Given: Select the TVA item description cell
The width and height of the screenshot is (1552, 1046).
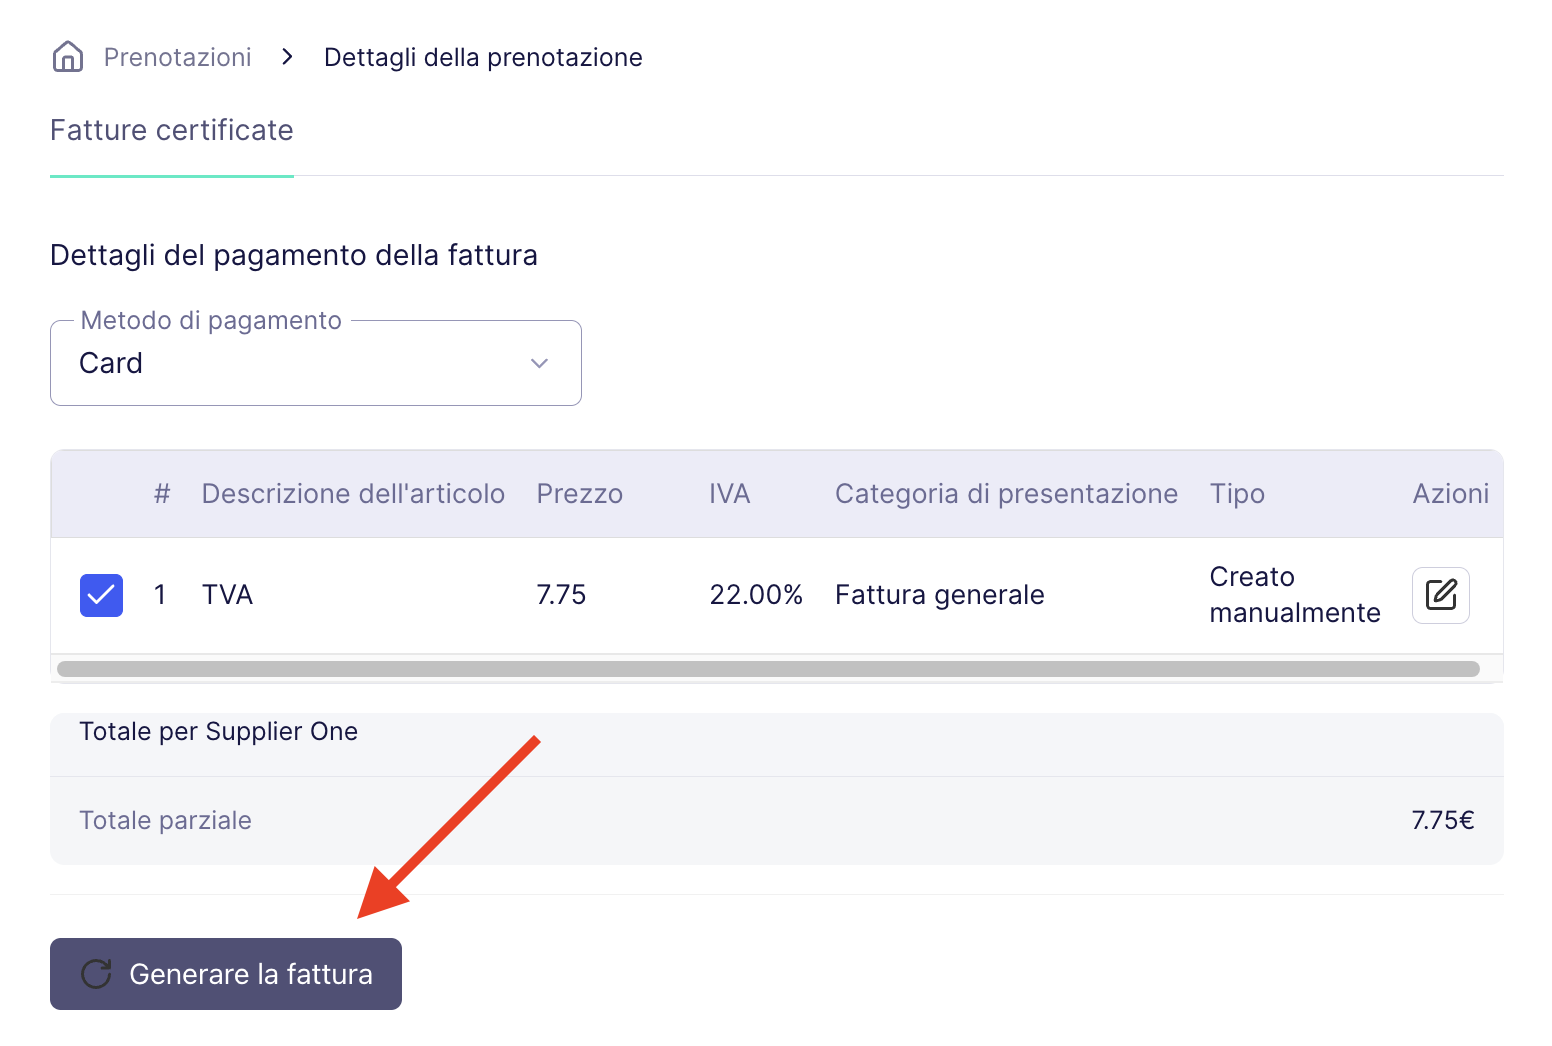Looking at the screenshot, I should pyautogui.click(x=227, y=595).
